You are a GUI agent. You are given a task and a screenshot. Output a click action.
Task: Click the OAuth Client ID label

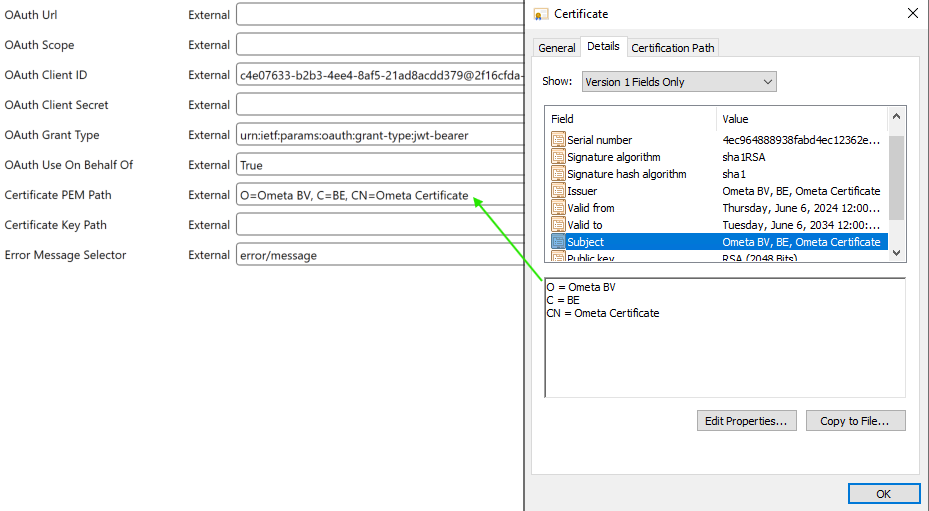(46, 75)
